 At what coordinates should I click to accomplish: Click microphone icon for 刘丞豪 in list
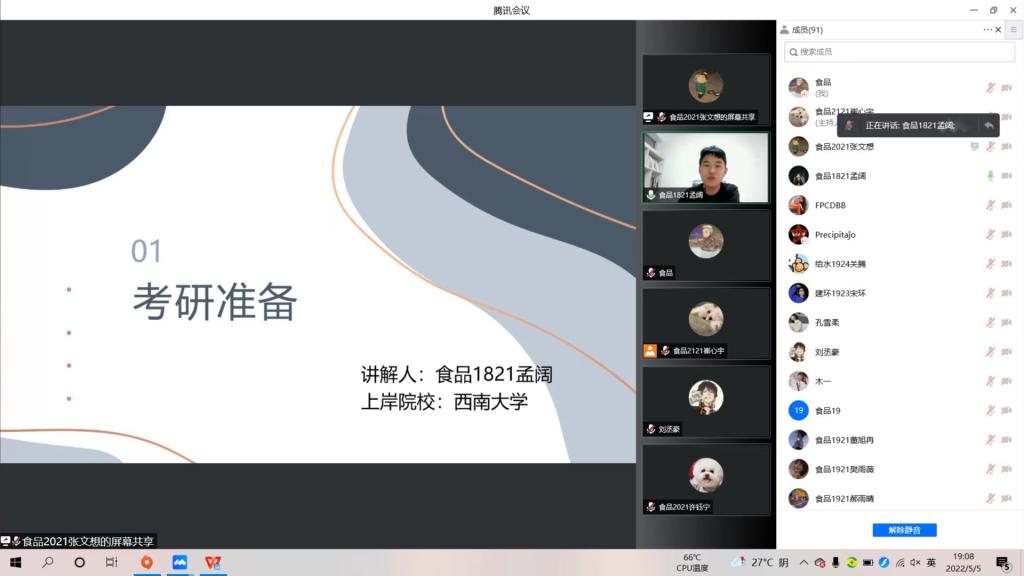click(991, 352)
